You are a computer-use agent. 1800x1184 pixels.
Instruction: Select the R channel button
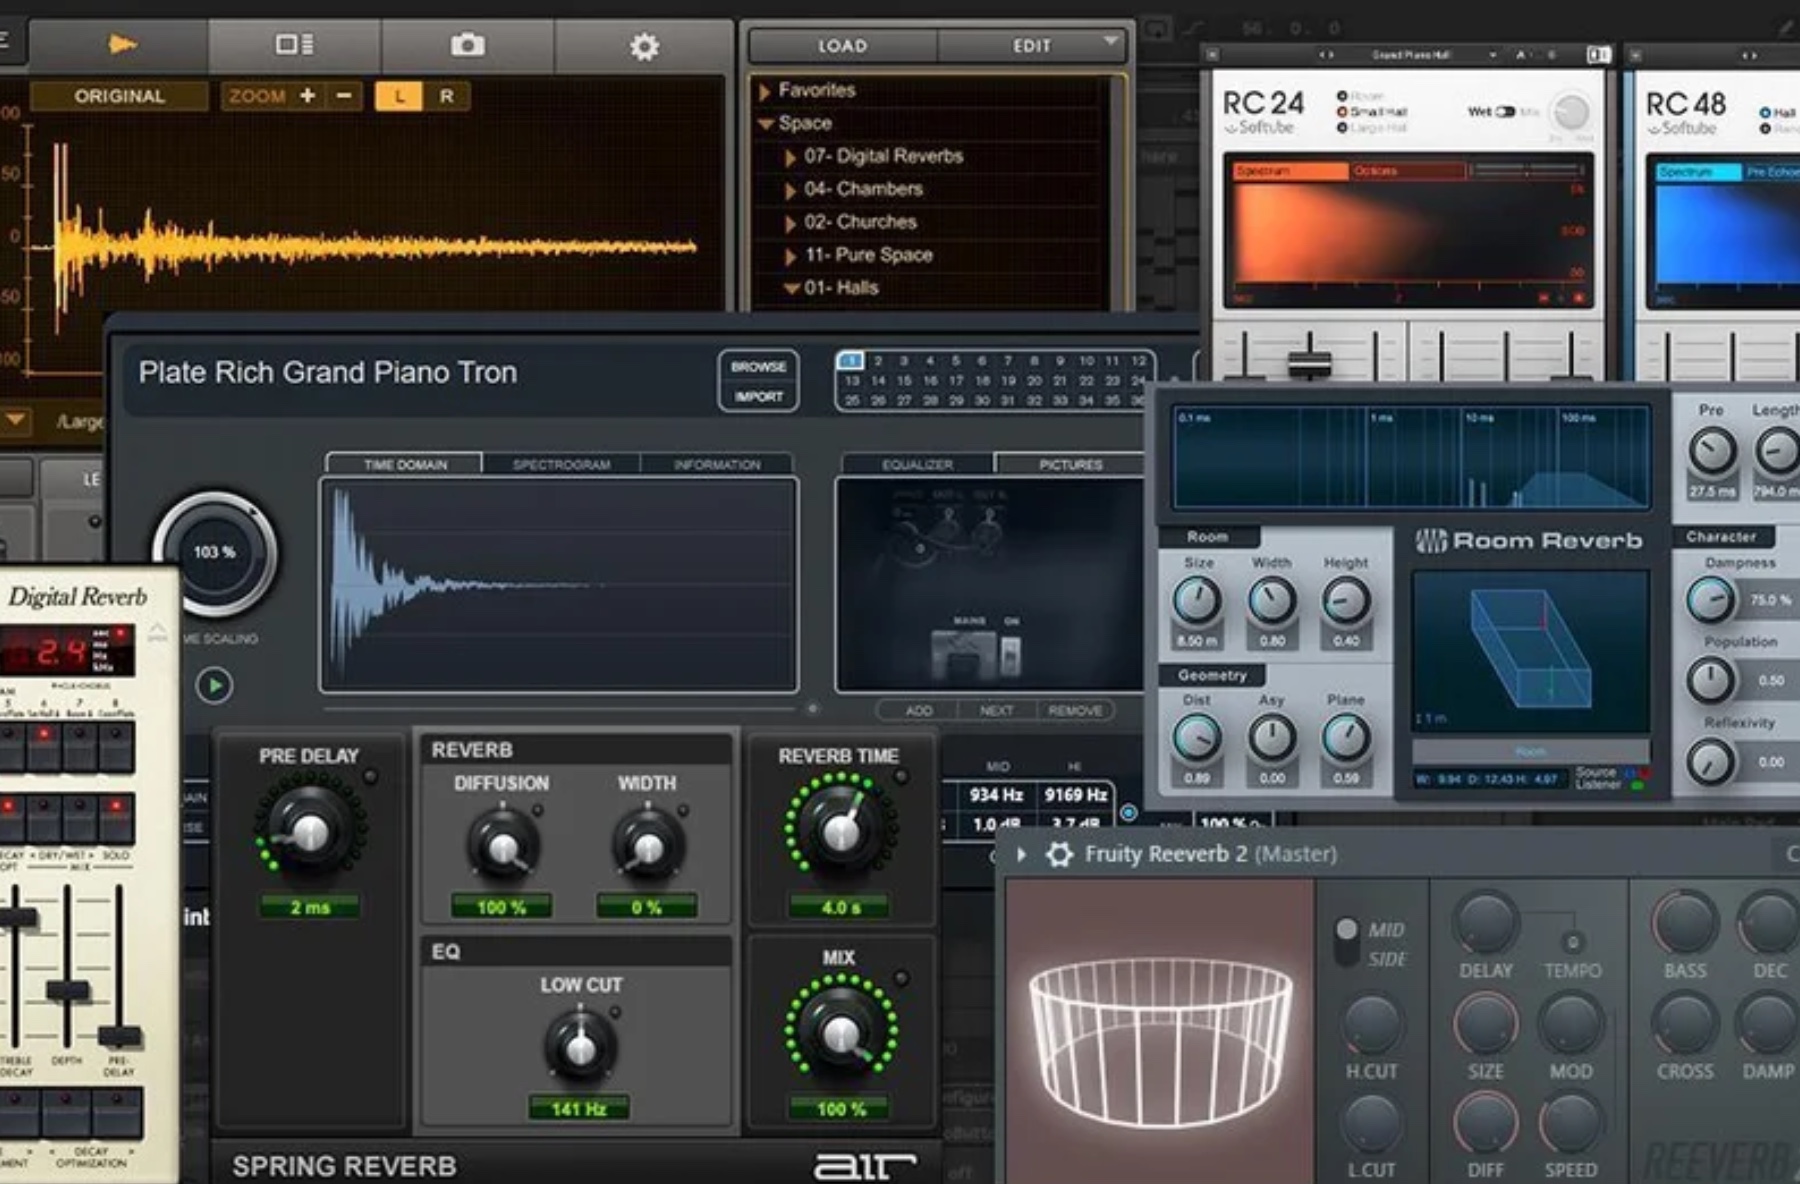click(446, 96)
